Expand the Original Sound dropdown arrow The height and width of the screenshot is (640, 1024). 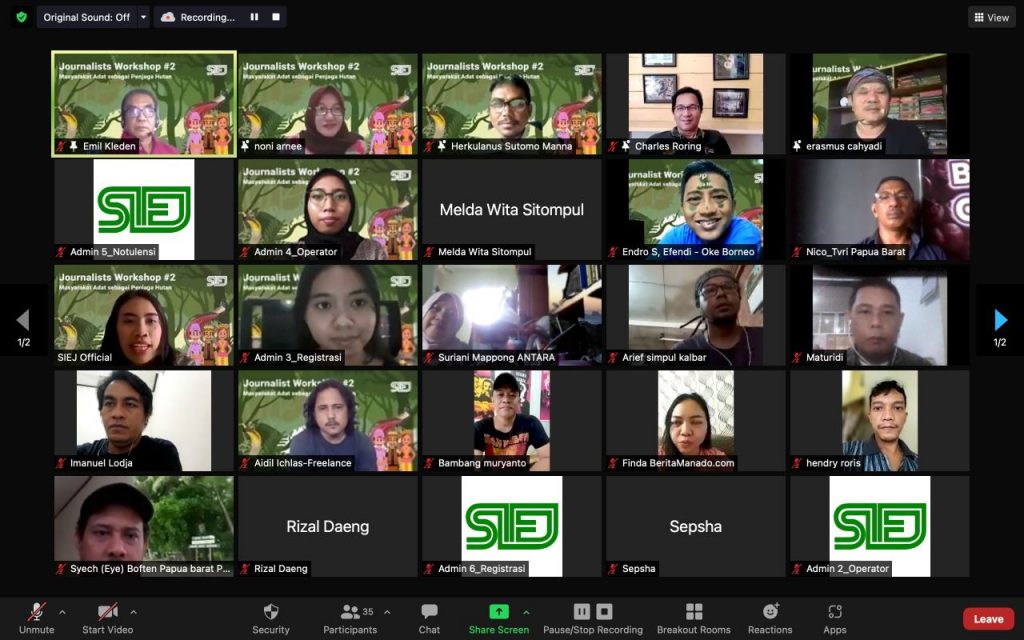144,17
